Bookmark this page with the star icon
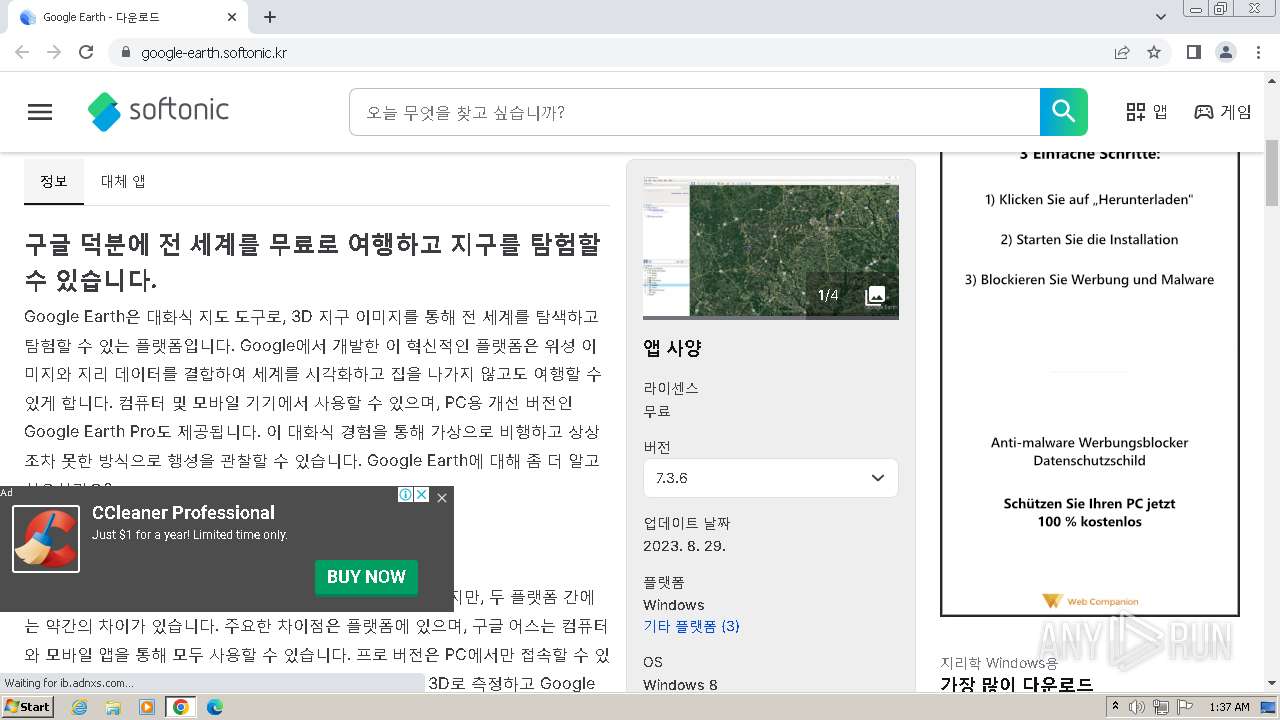The height and width of the screenshot is (720, 1280). 1154,52
